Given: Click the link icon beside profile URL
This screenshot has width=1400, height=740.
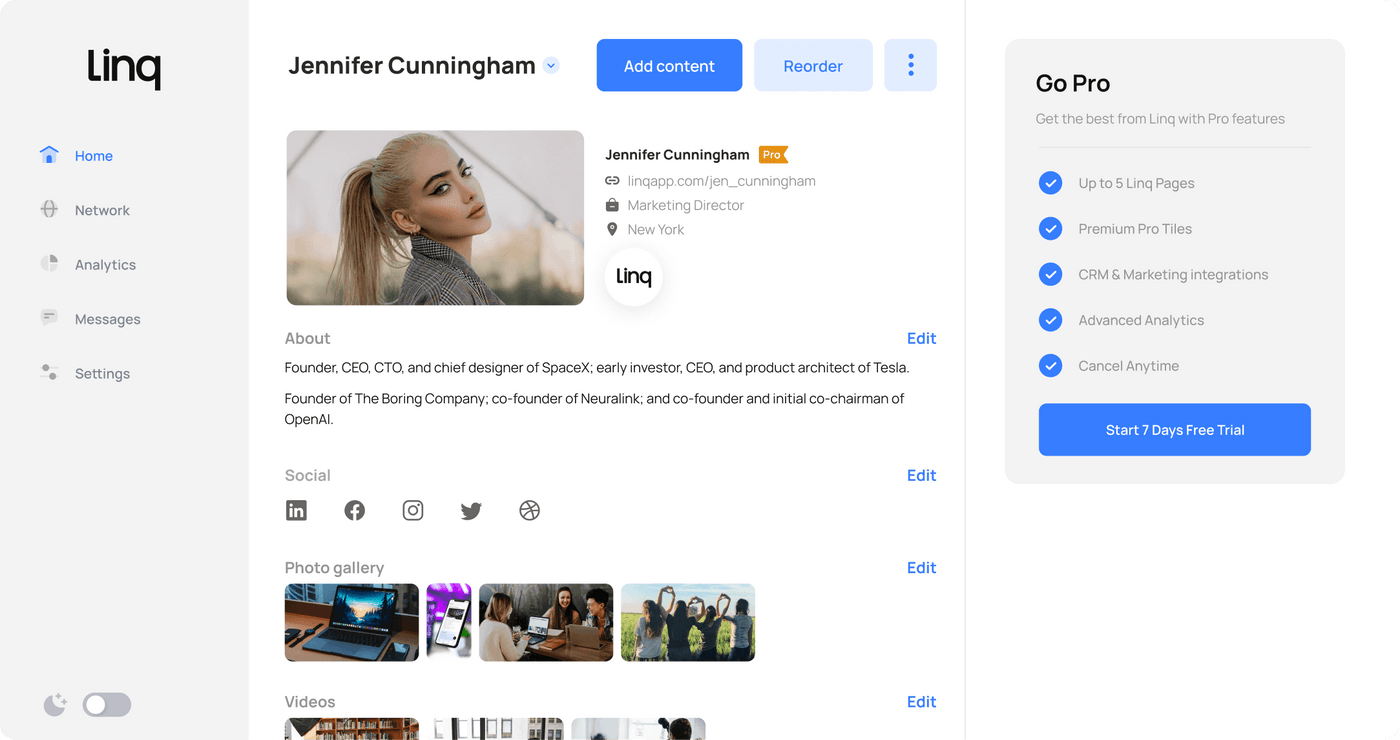Looking at the screenshot, I should pyautogui.click(x=612, y=181).
